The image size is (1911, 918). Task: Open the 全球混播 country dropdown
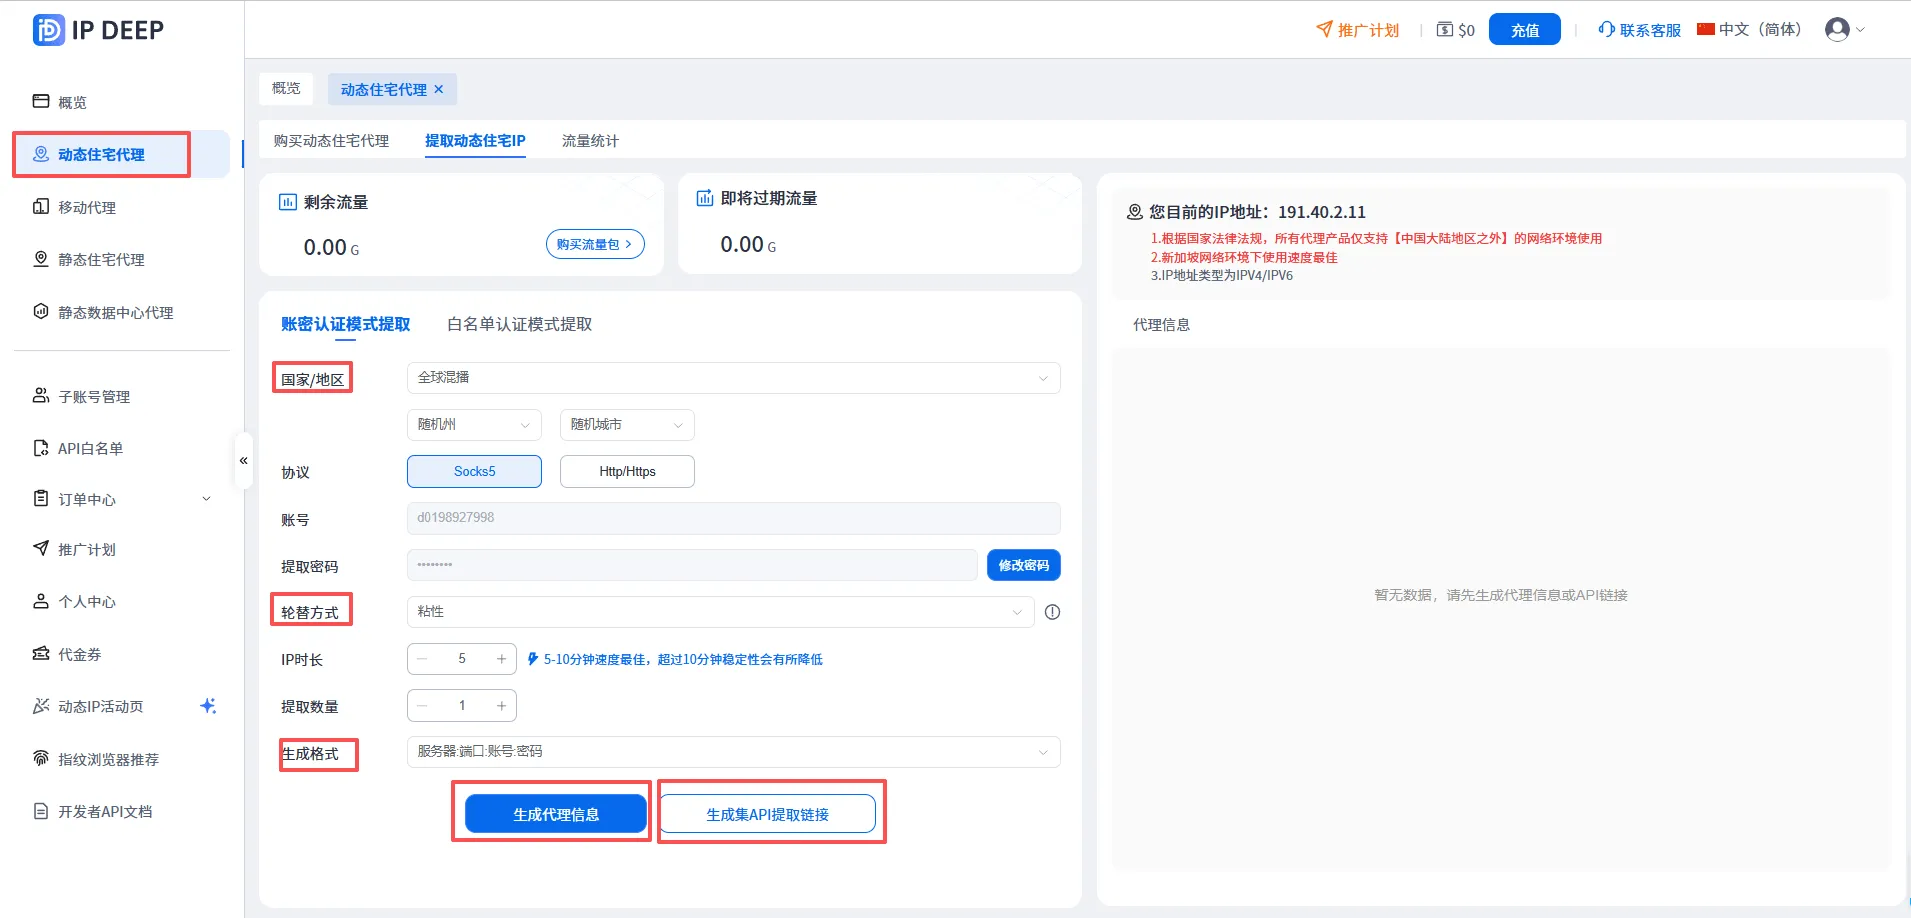click(733, 378)
